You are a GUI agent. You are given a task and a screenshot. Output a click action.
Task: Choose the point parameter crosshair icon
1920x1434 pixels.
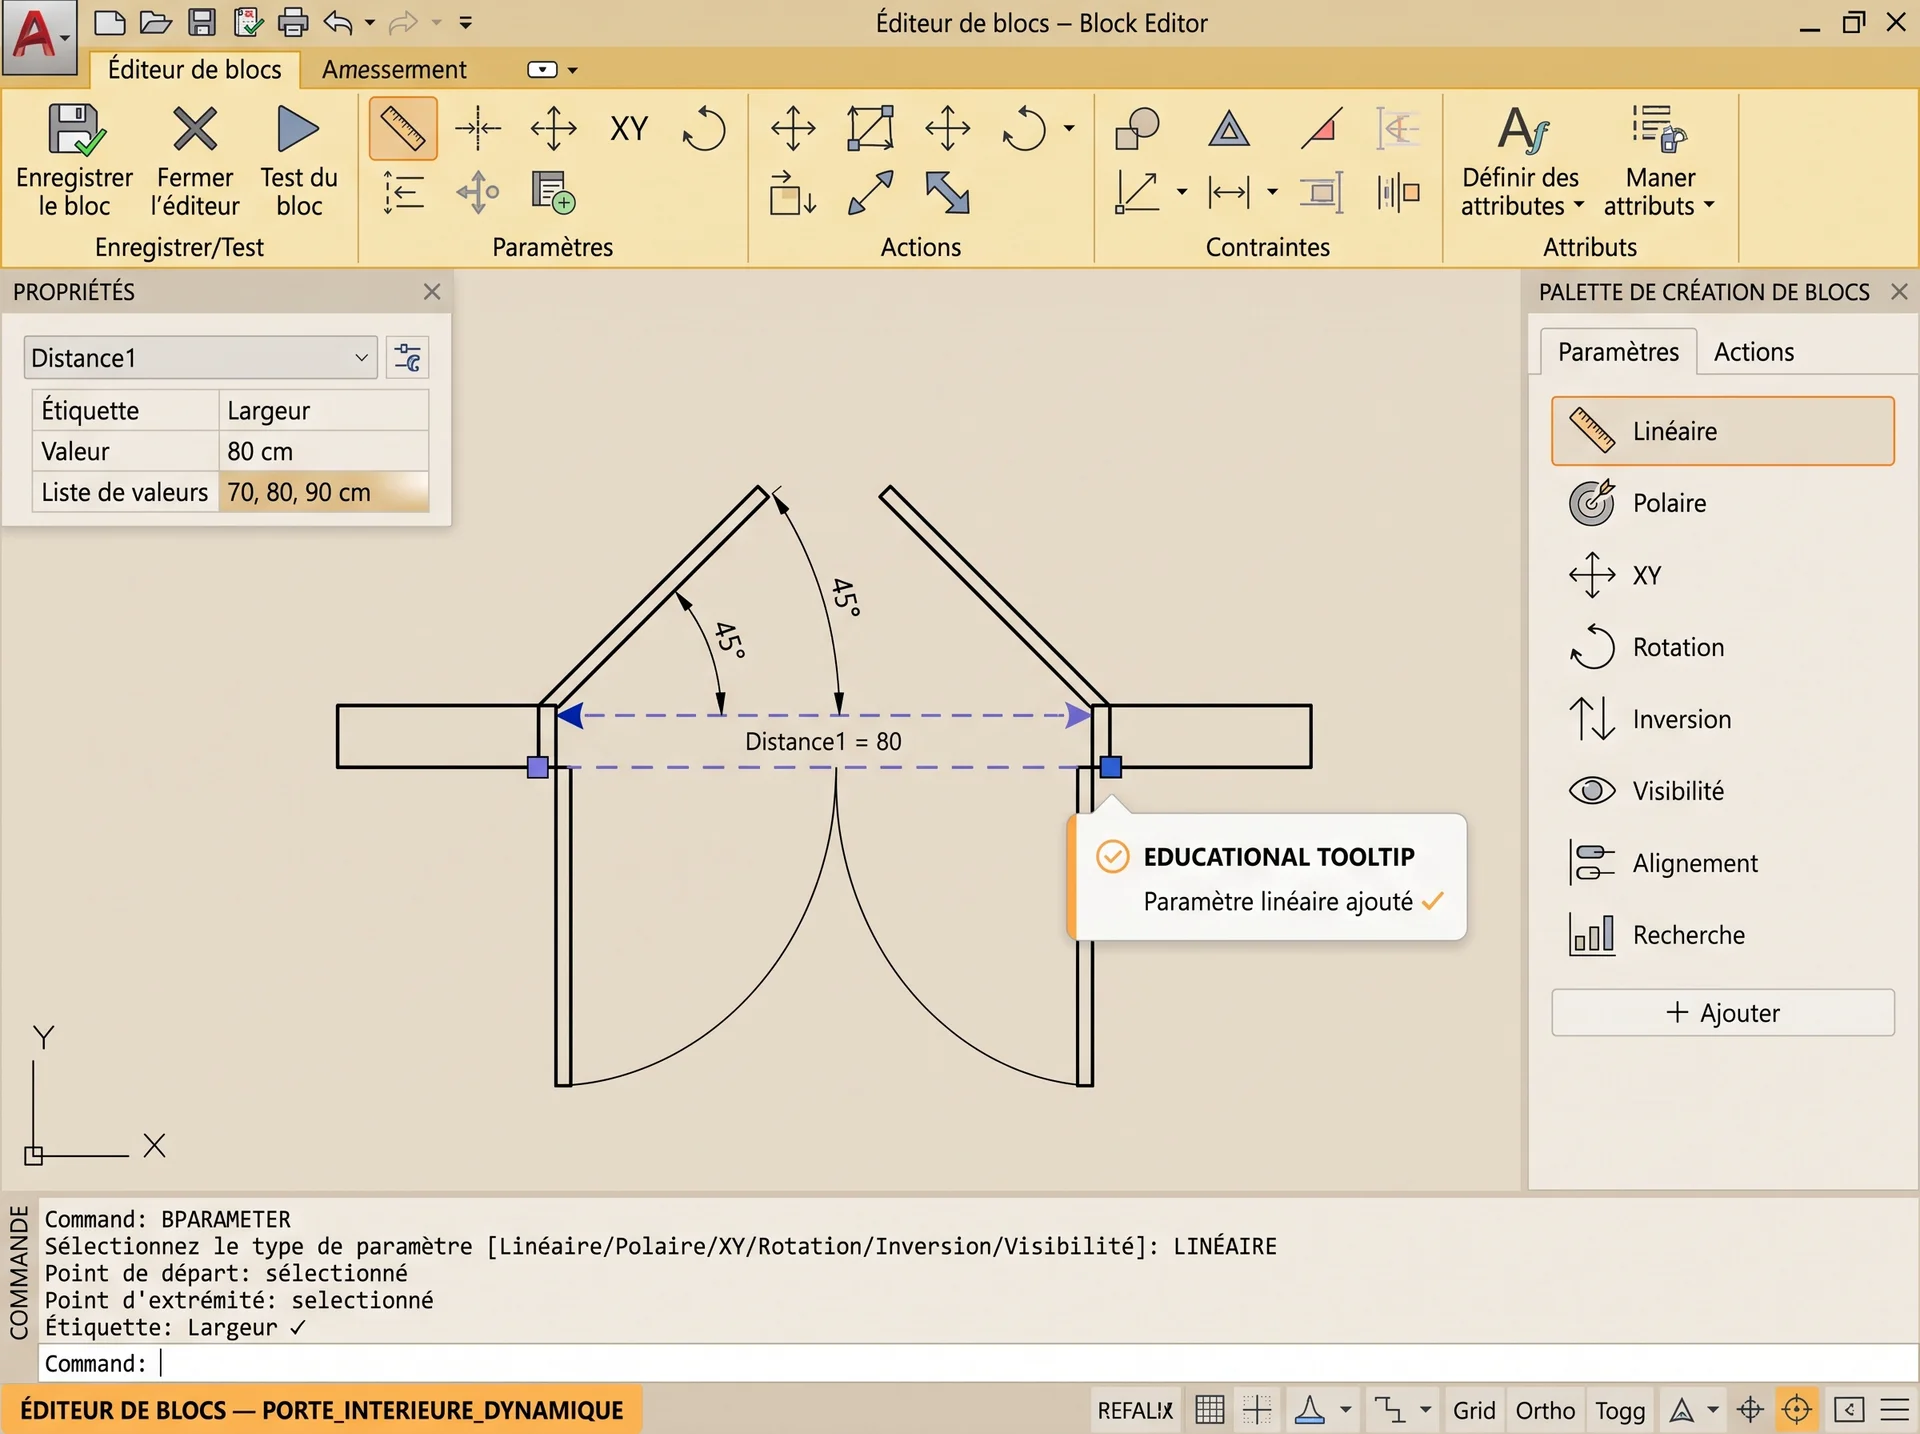pyautogui.click(x=478, y=129)
